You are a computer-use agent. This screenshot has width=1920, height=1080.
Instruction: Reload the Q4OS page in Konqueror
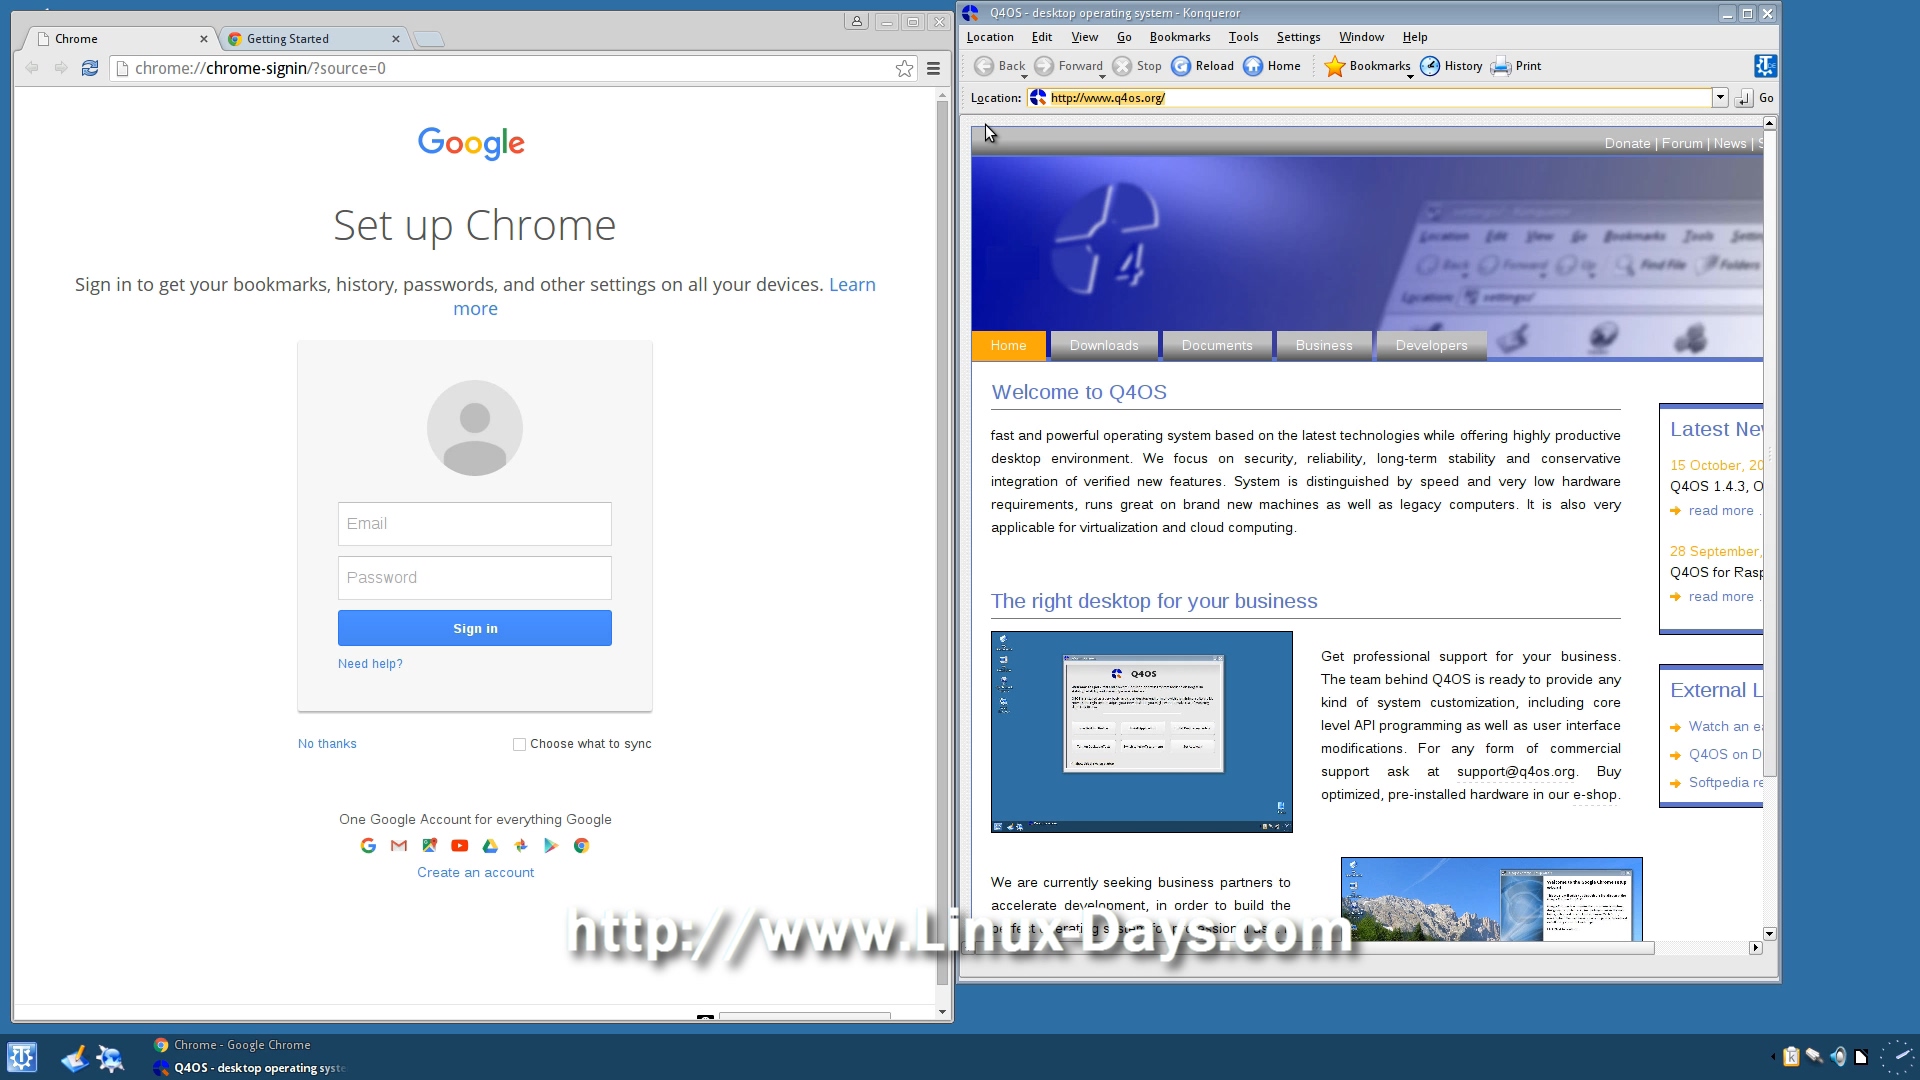[x=1203, y=66]
